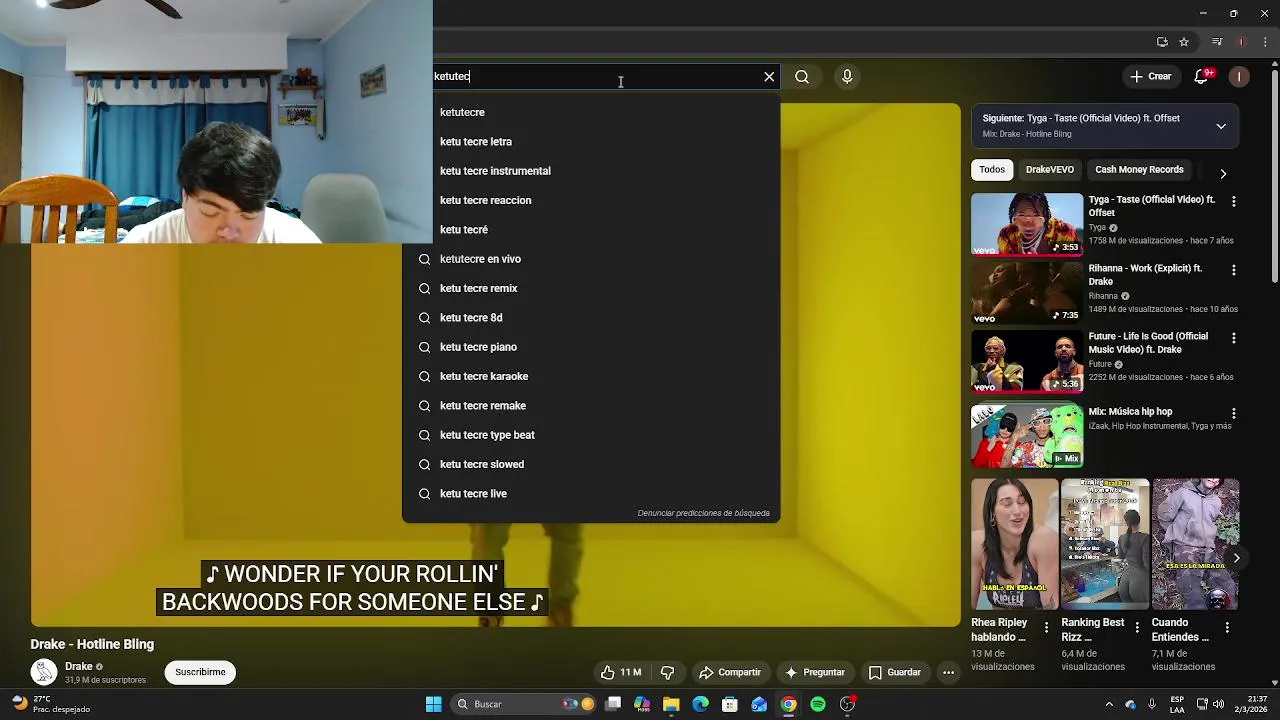1280x720 pixels.
Task: Select suggestion 'ketu tecre instrumental'
Action: pos(591,171)
